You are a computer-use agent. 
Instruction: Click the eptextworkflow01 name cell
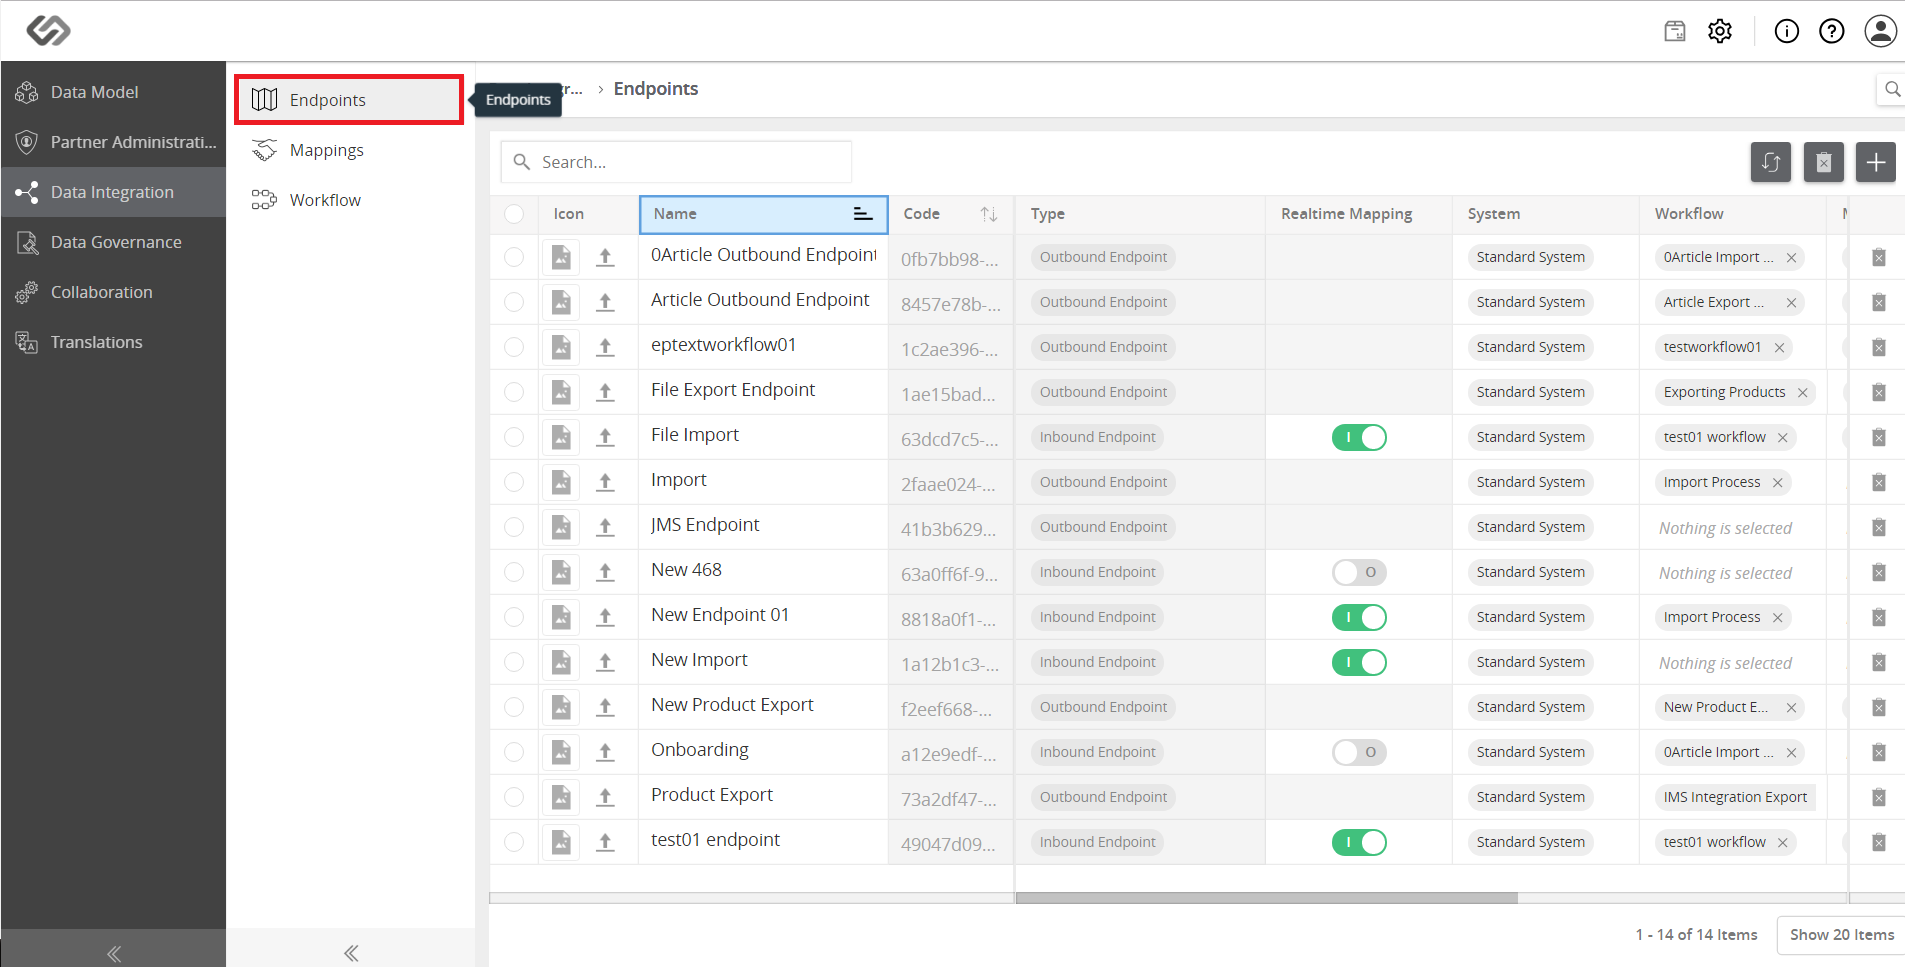[763, 345]
